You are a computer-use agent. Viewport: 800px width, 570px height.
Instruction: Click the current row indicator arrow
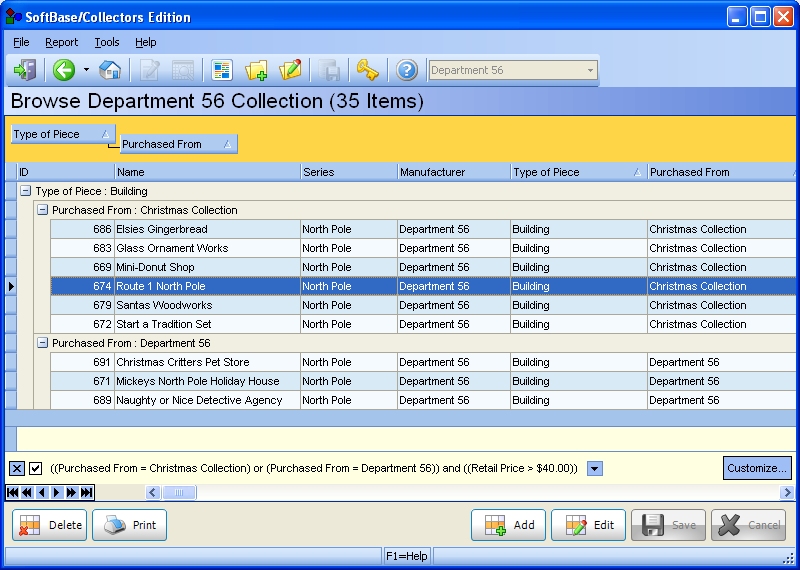11,286
